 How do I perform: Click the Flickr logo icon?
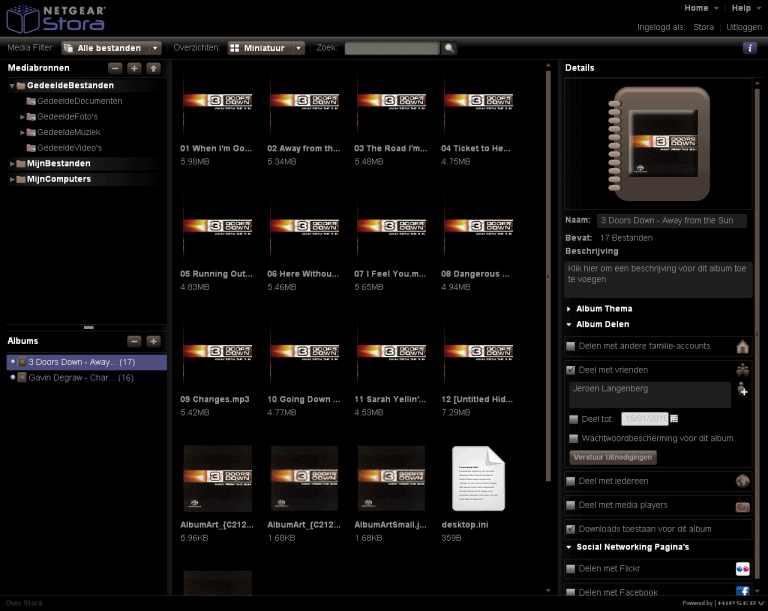coord(743,569)
